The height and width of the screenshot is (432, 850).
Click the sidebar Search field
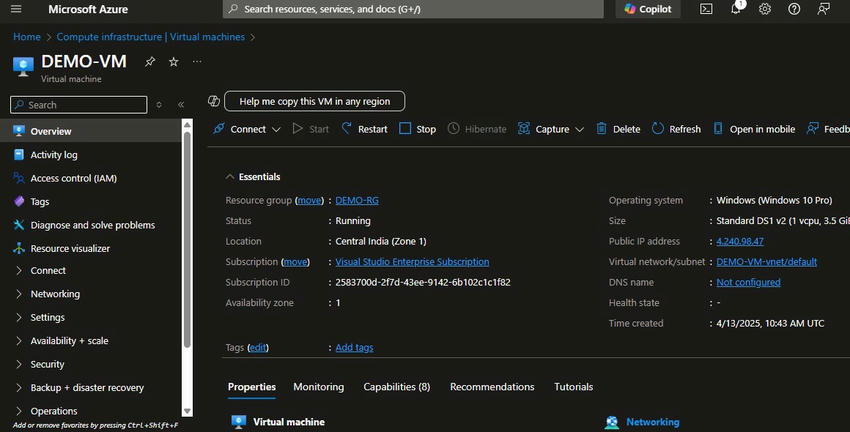(79, 105)
